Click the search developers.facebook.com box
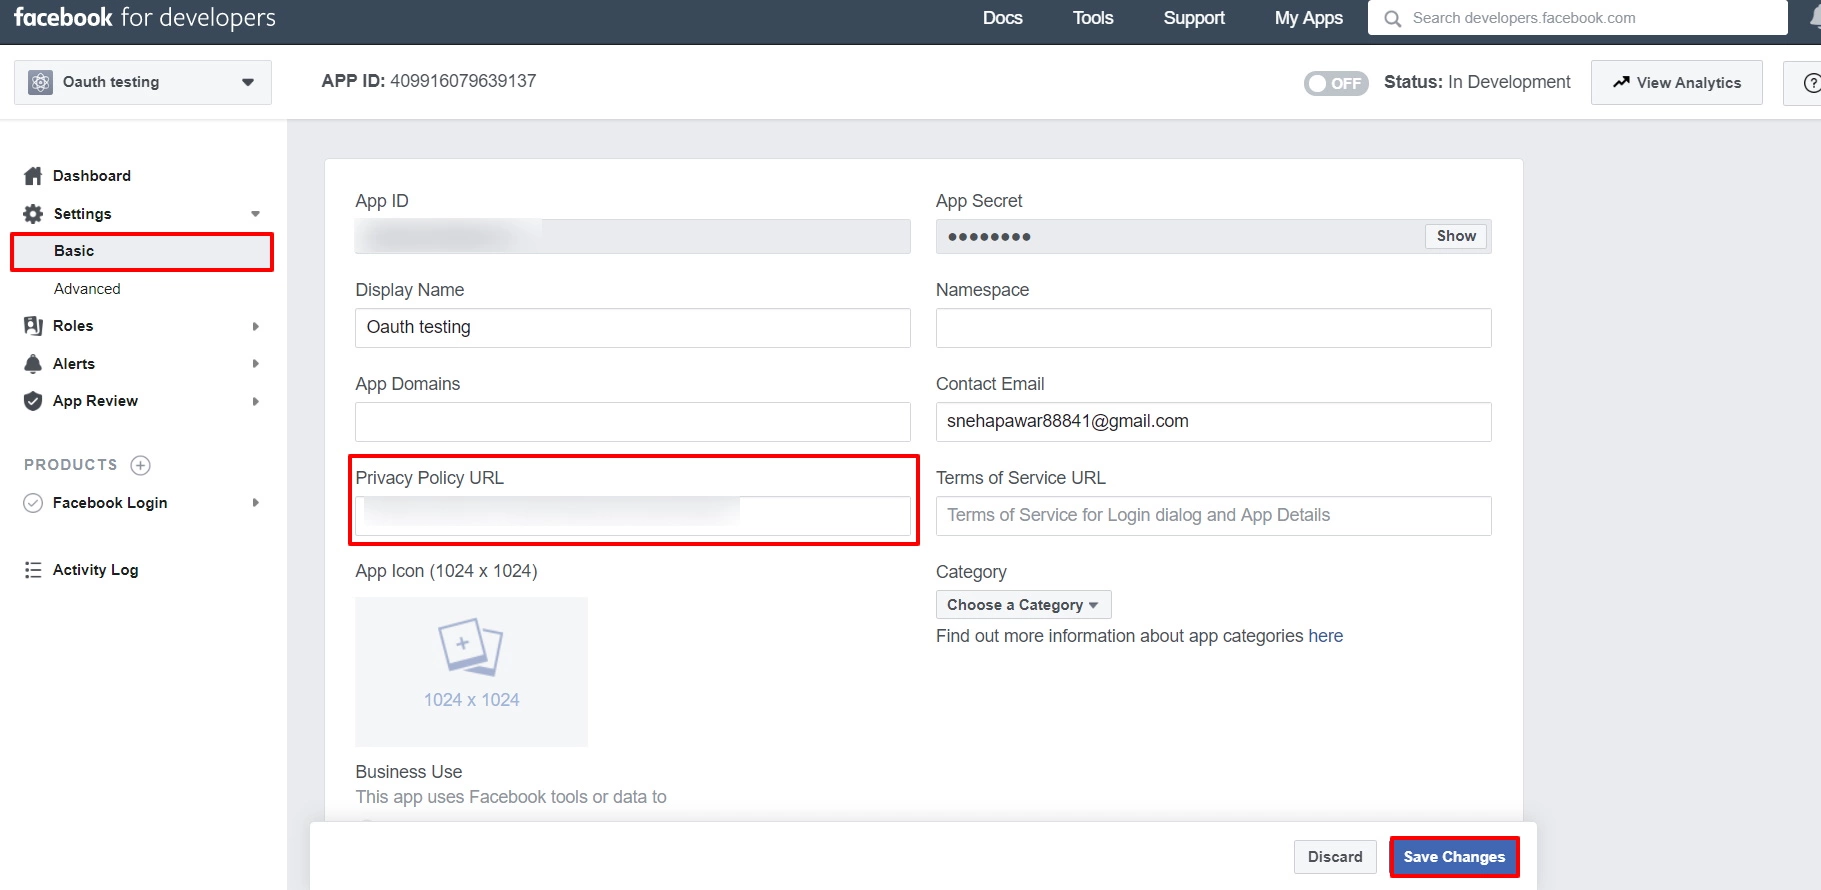The height and width of the screenshot is (890, 1821). [x=1577, y=18]
